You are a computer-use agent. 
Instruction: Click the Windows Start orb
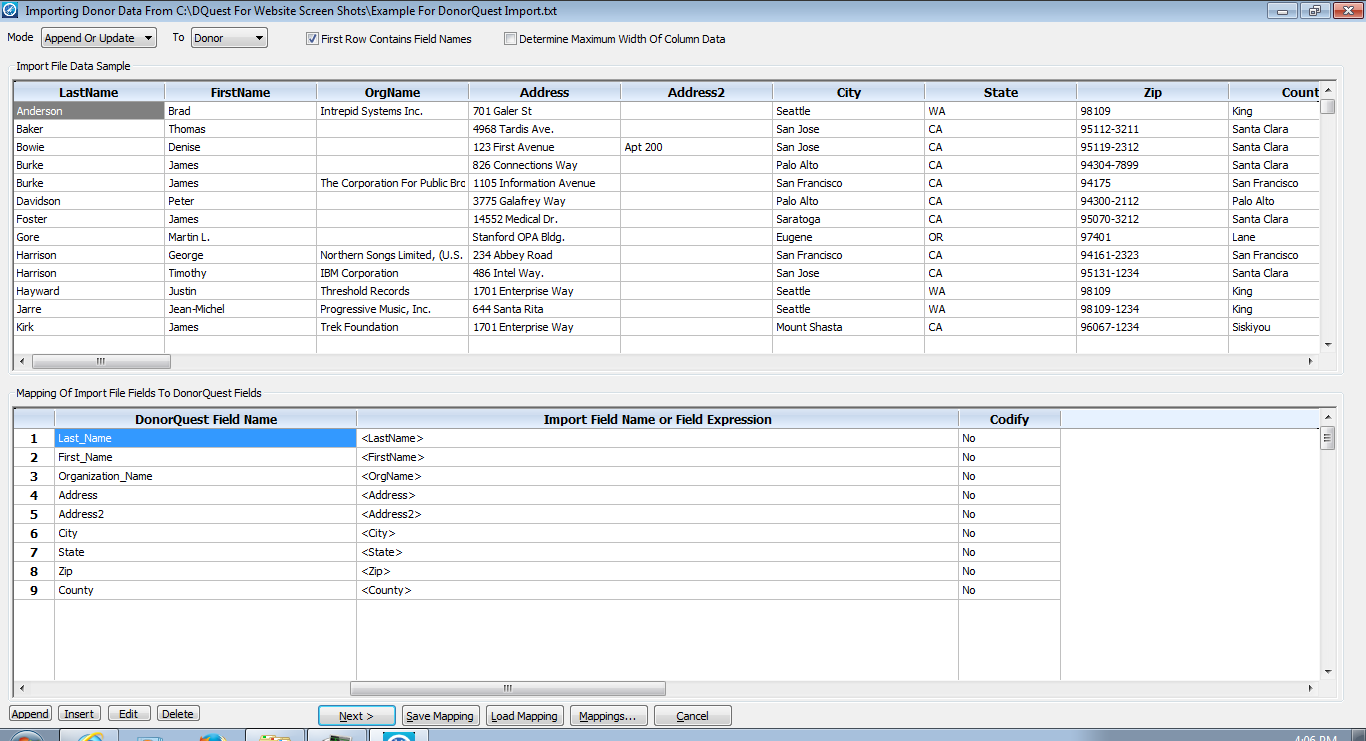pos(27,737)
